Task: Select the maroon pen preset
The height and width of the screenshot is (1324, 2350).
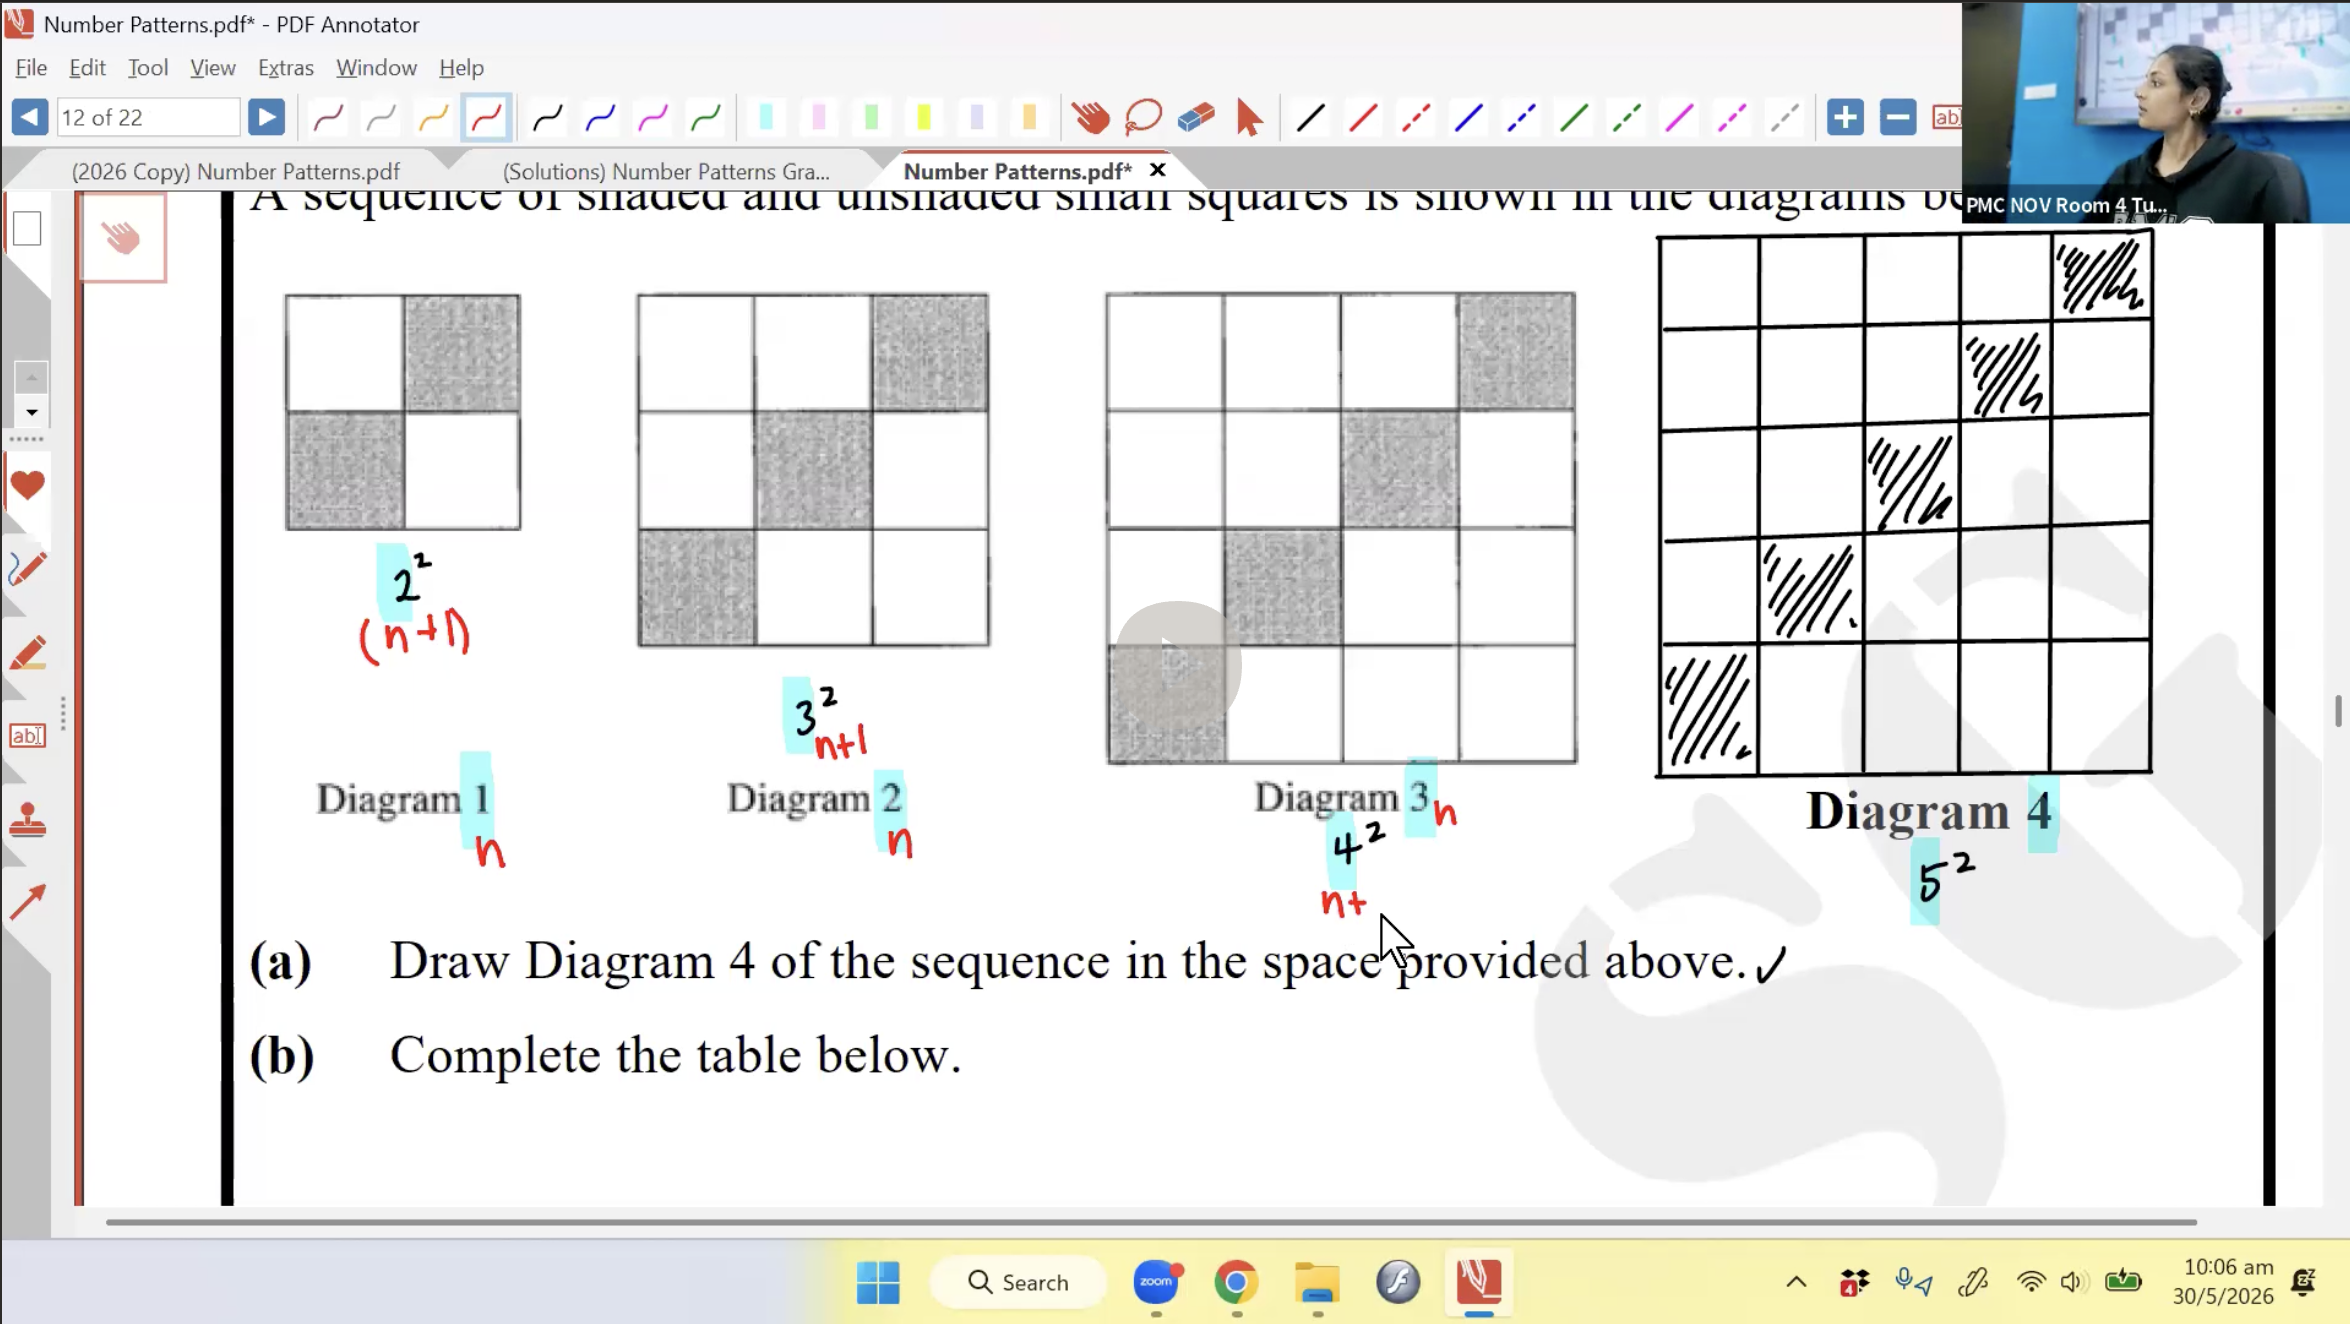Action: [x=328, y=118]
